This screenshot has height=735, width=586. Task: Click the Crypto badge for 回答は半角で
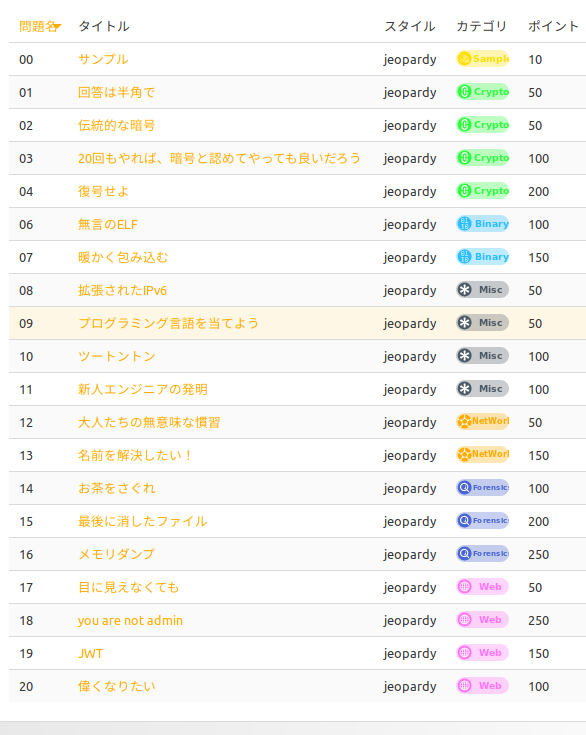[483, 91]
